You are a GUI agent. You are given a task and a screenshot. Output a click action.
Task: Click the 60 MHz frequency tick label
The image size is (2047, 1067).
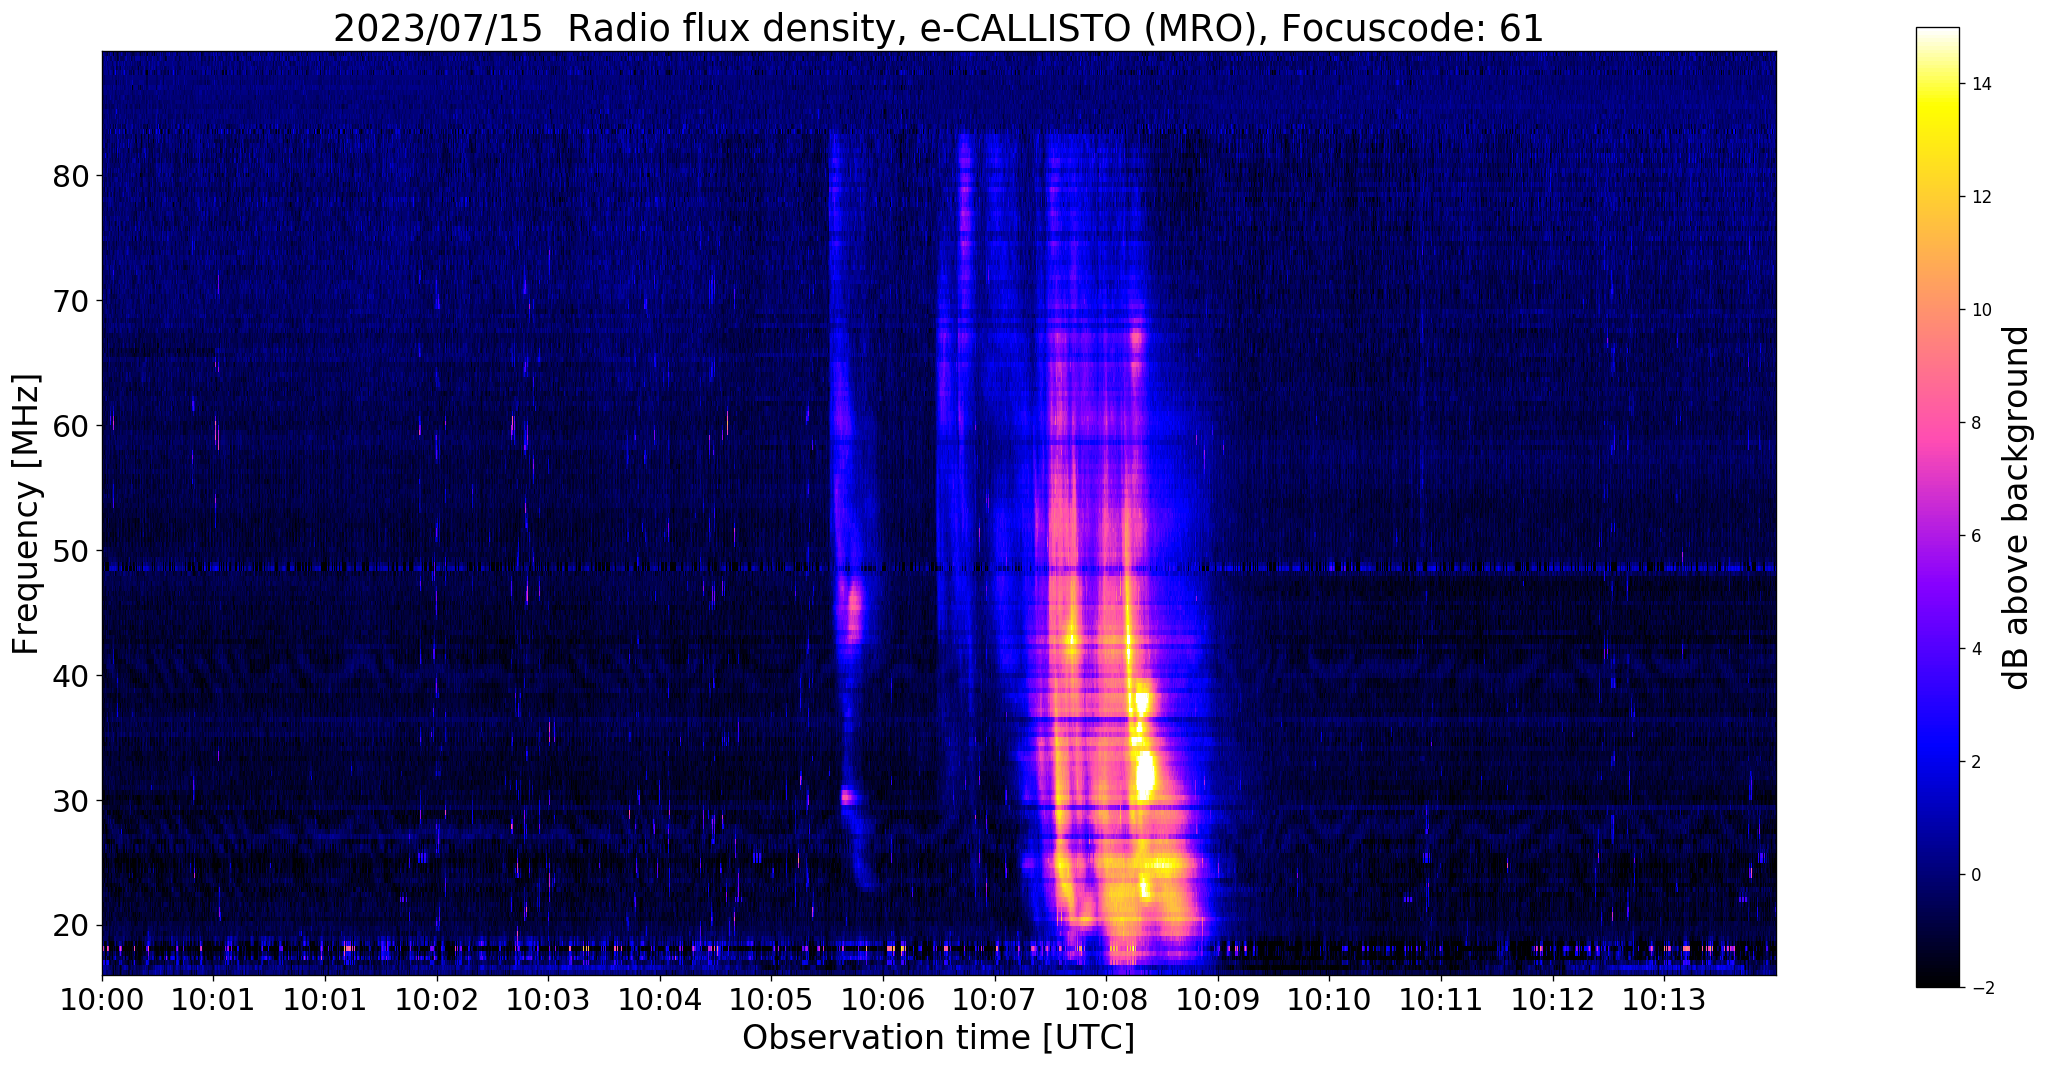(72, 425)
